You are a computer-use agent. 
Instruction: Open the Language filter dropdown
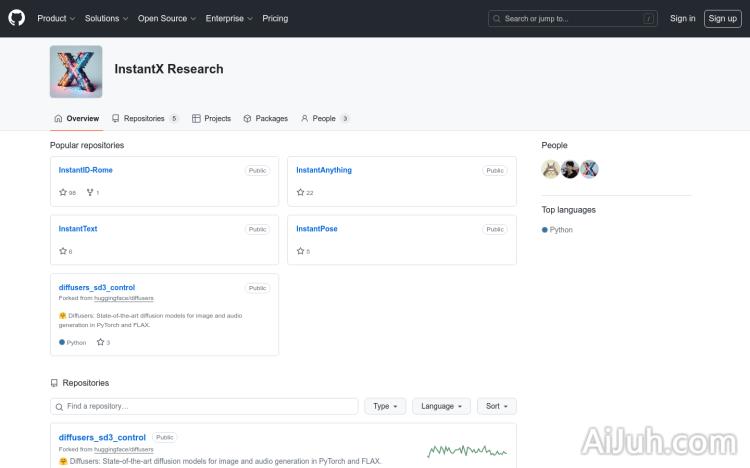(441, 406)
